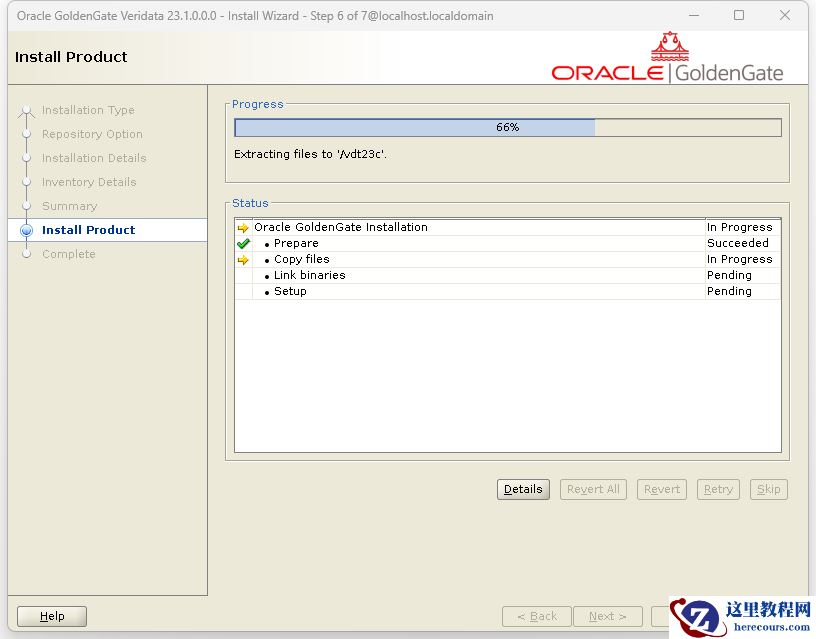Viewport: 816px width, 639px height.
Task: Click the Skip button
Action: pyautogui.click(x=769, y=489)
